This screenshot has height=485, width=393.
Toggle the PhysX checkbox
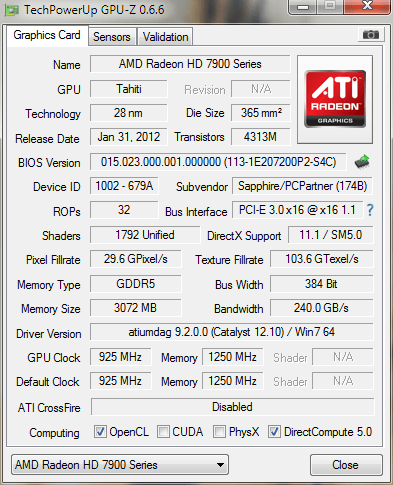pos(219,432)
